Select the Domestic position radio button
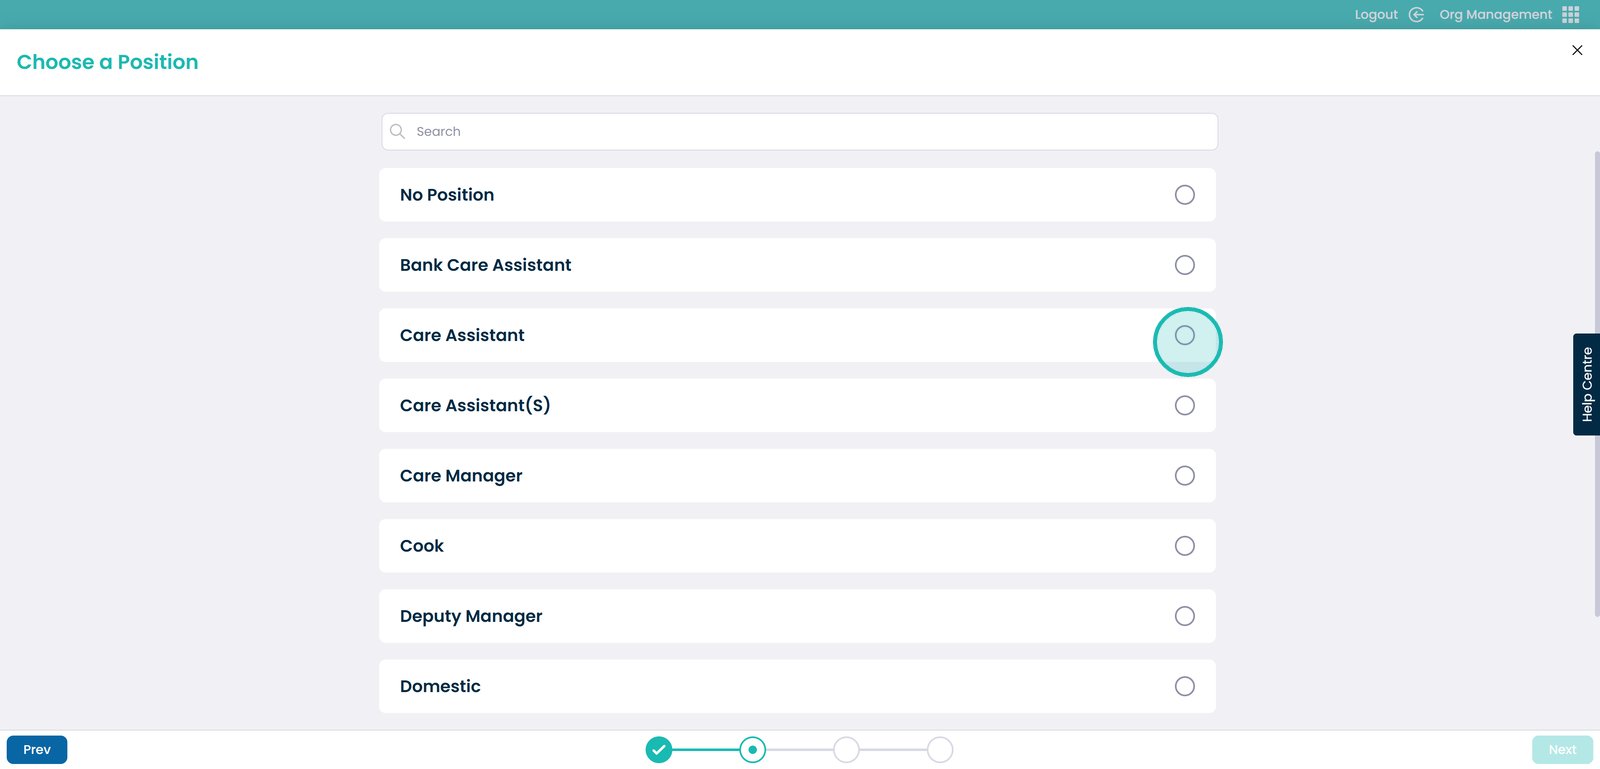Viewport: 1600px width, 769px height. pyautogui.click(x=1185, y=686)
